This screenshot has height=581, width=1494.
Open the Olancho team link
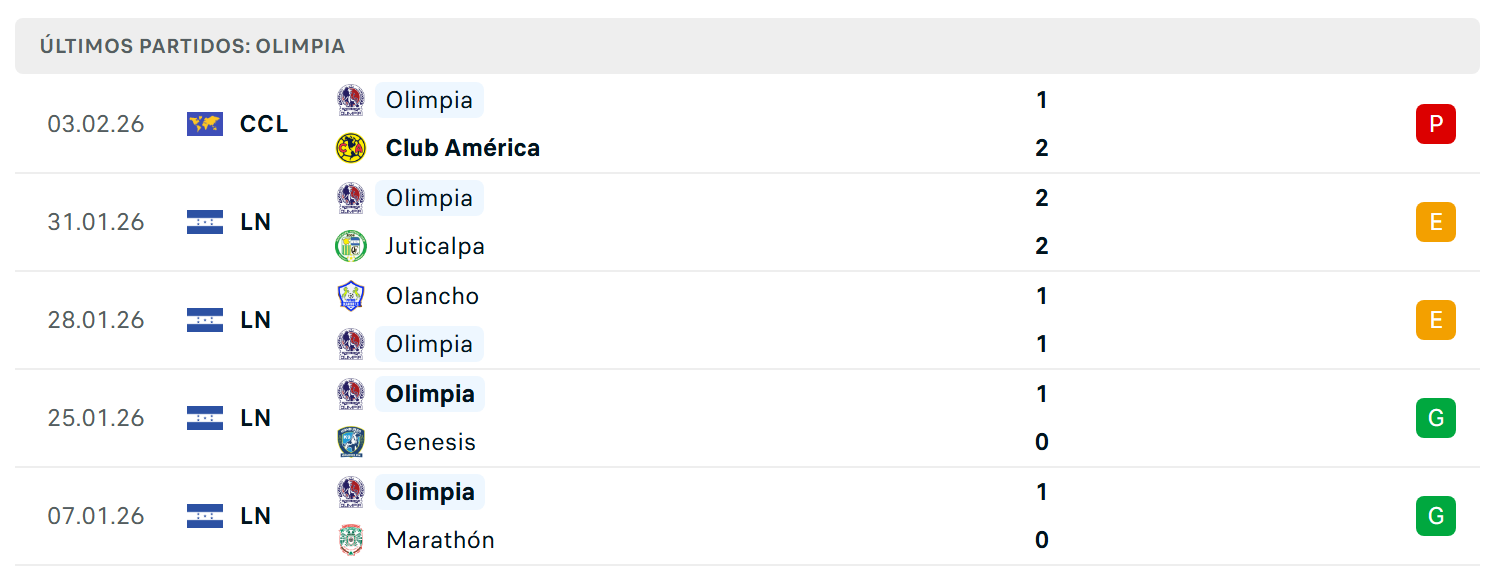(432, 296)
